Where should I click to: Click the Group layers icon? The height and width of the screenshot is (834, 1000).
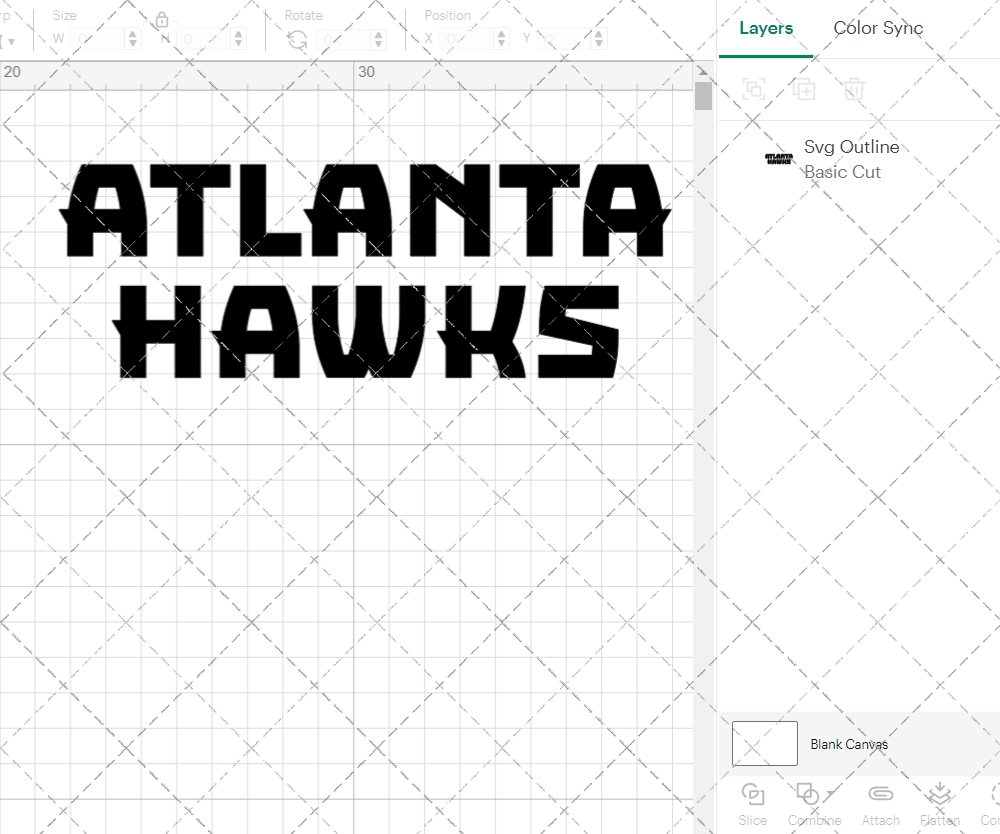[x=754, y=89]
